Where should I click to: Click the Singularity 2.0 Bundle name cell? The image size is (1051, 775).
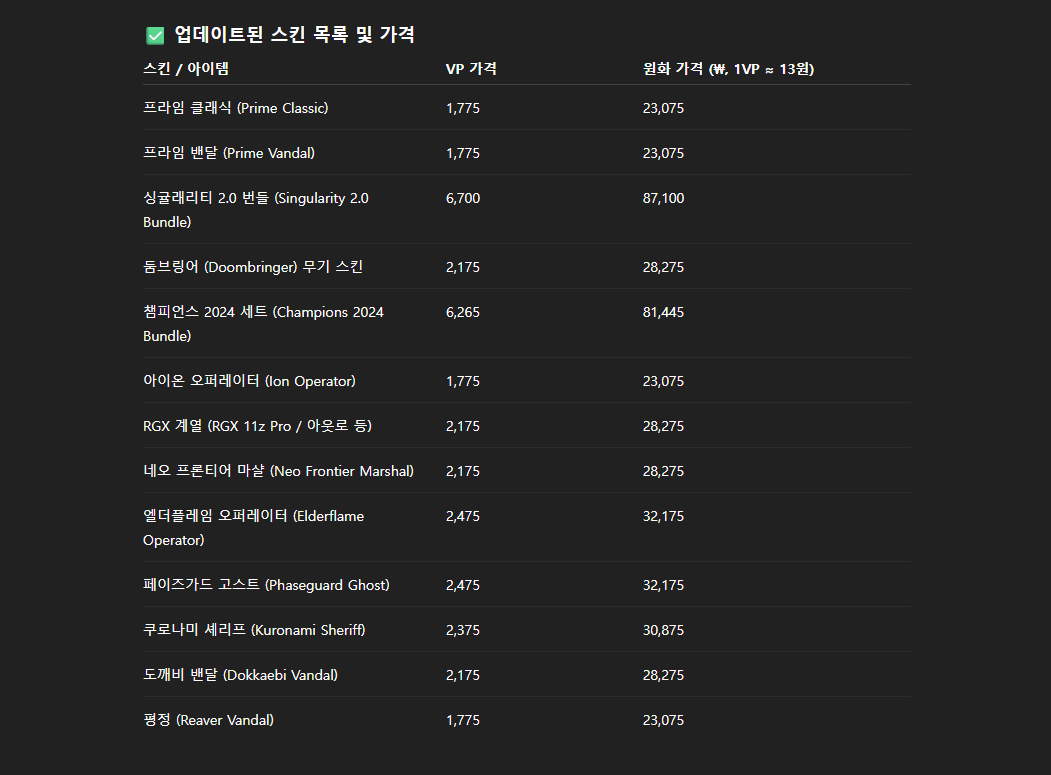(255, 210)
